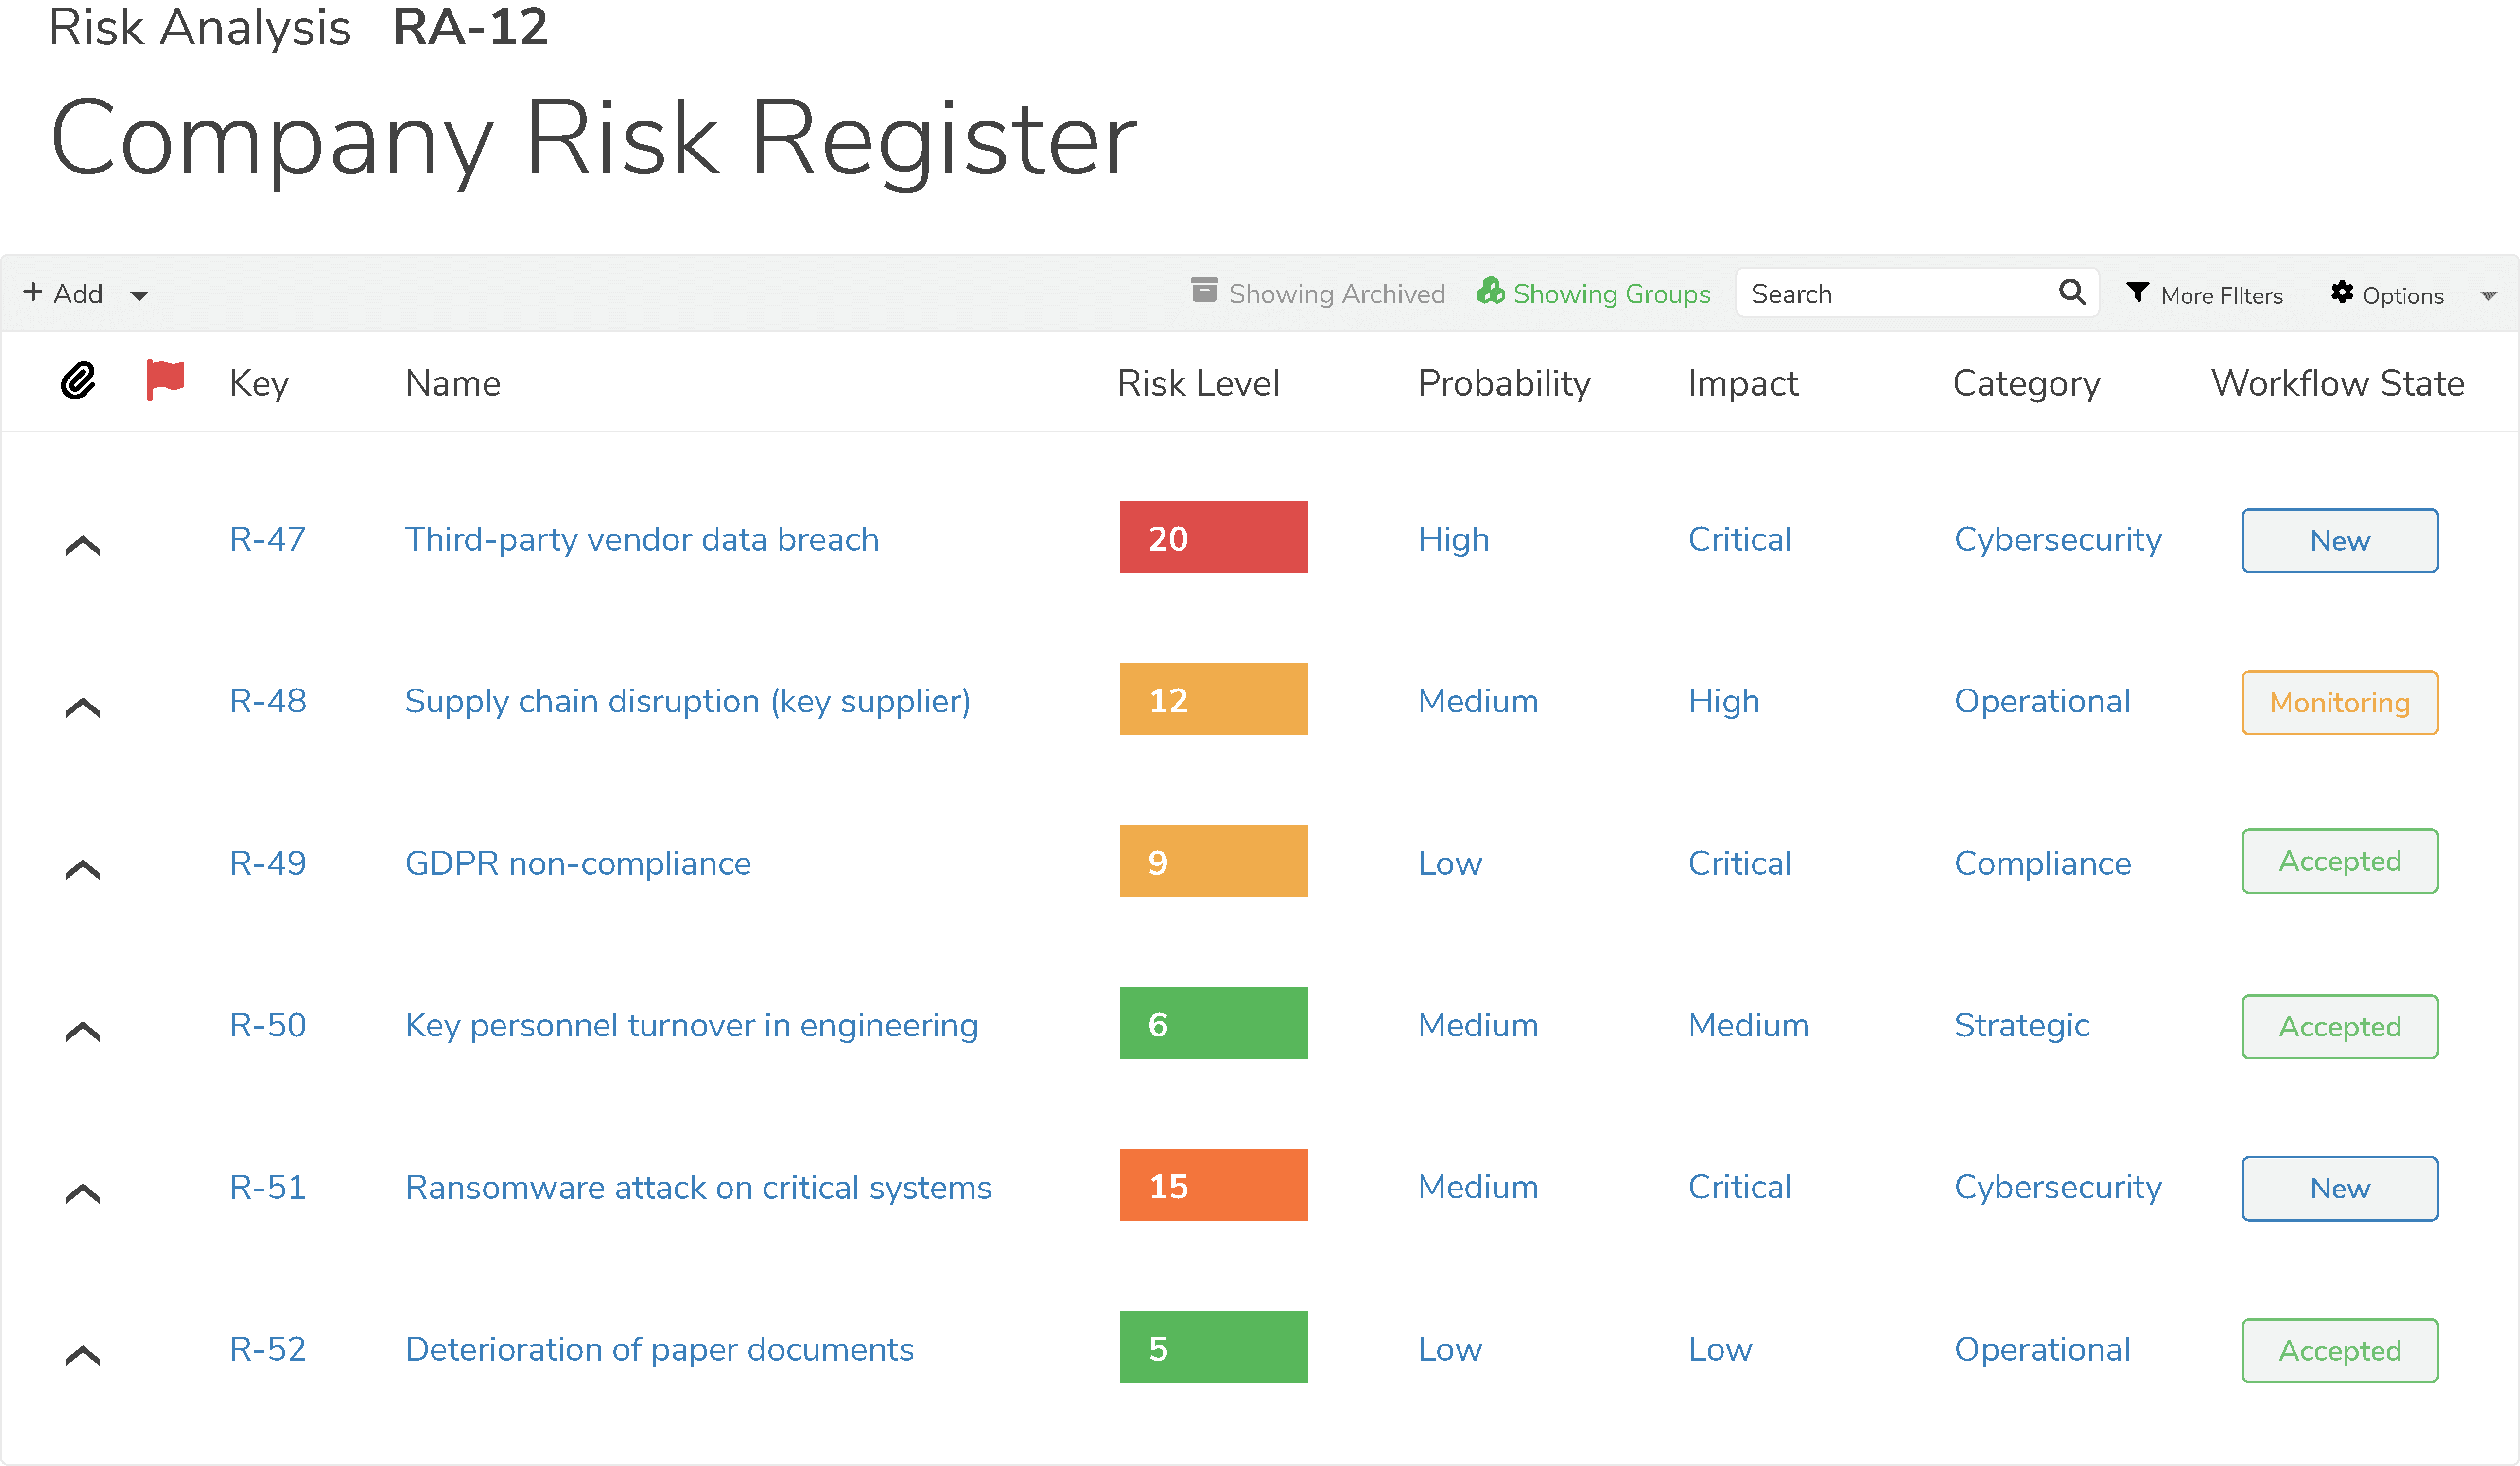Open the Add dropdown arrow

tap(139, 296)
